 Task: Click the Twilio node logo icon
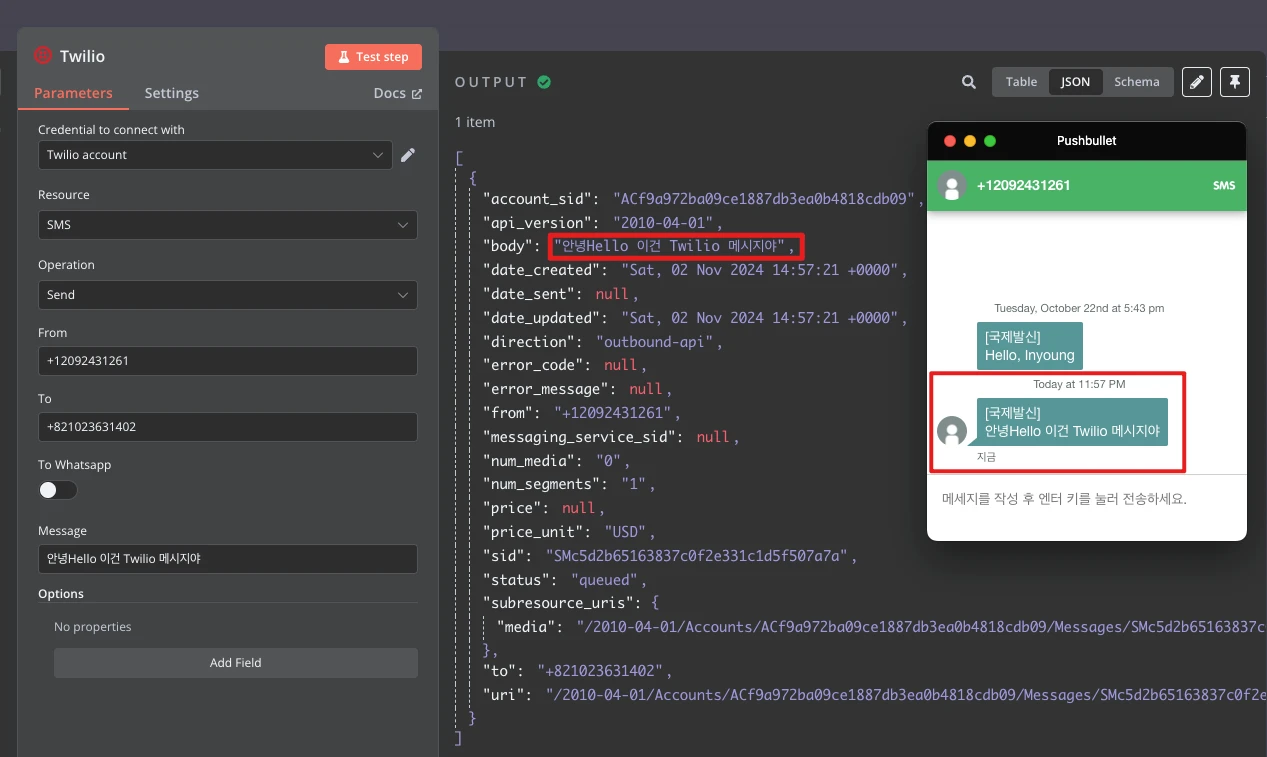click(x=43, y=56)
